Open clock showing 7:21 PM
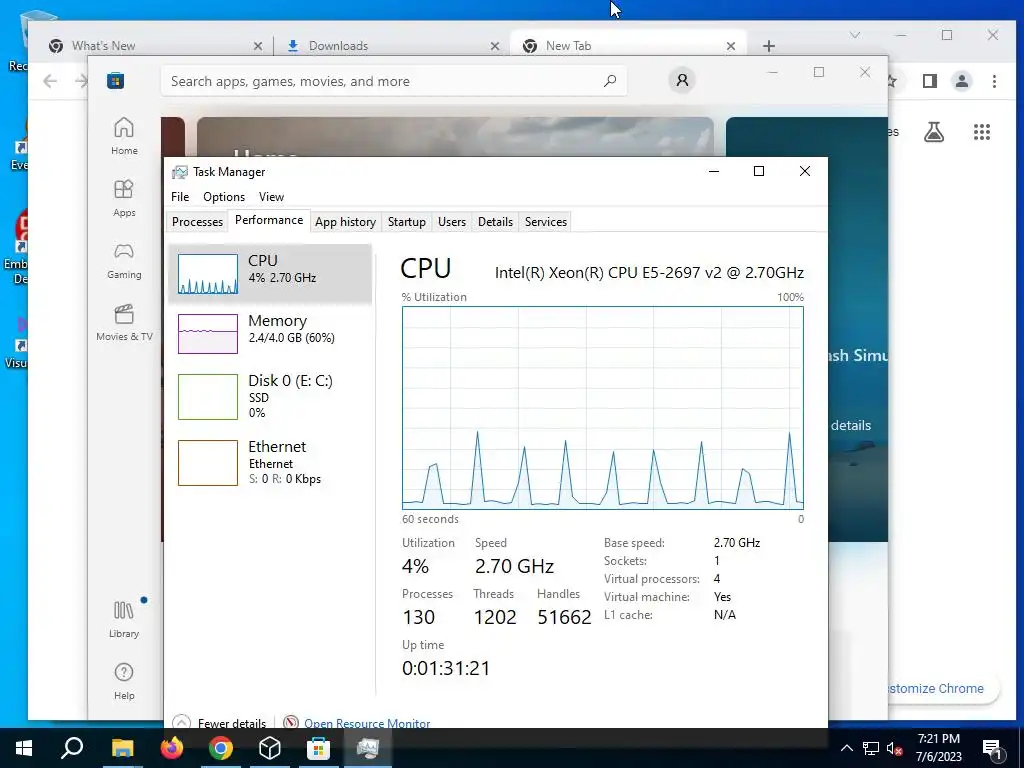 pos(938,748)
